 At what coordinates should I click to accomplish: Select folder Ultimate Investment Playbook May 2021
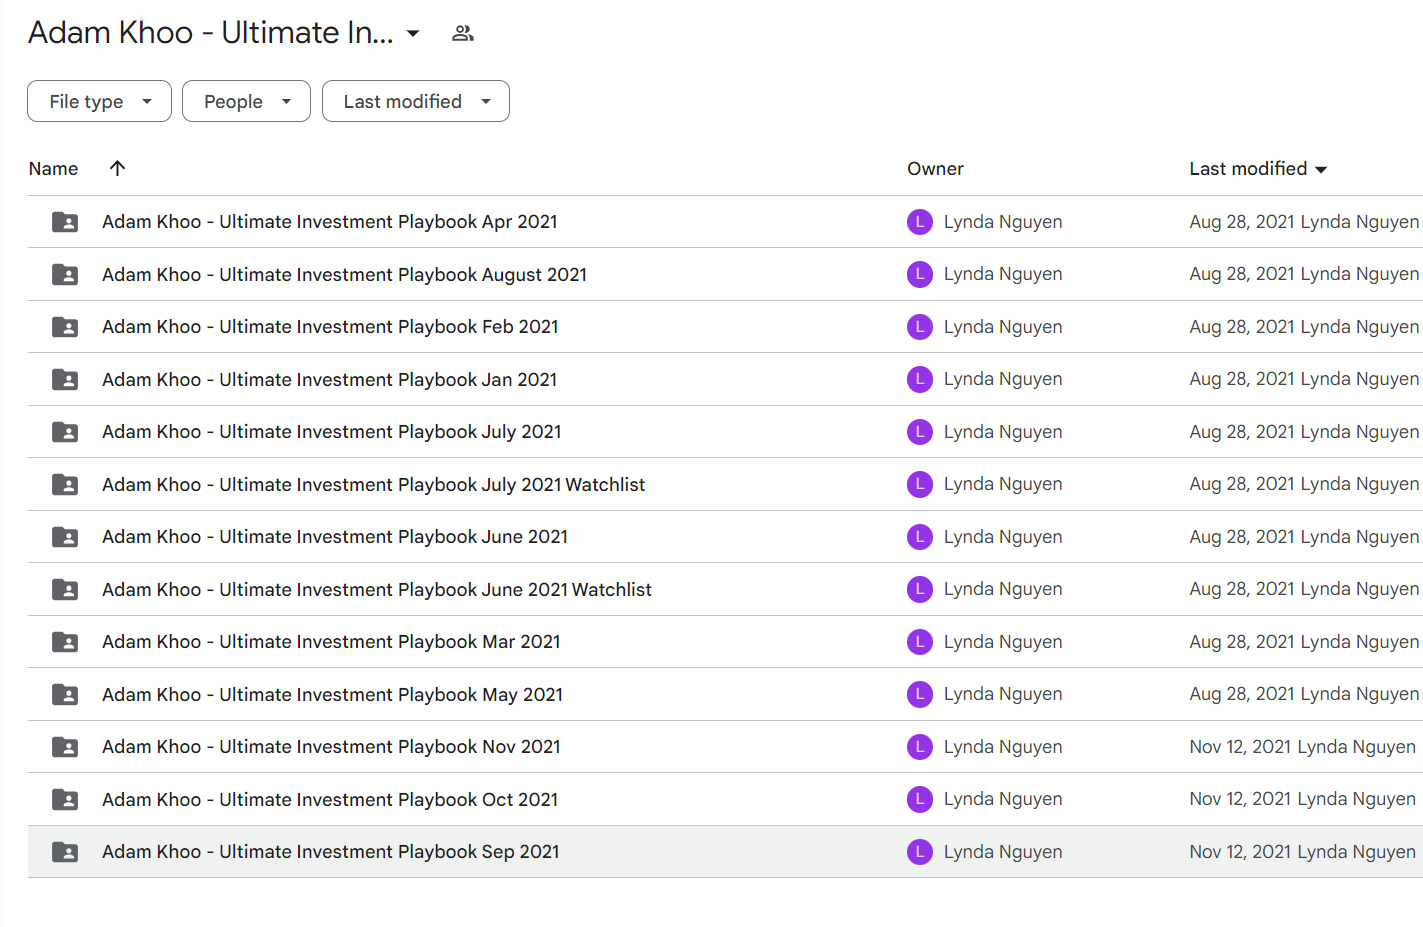pos(333,694)
